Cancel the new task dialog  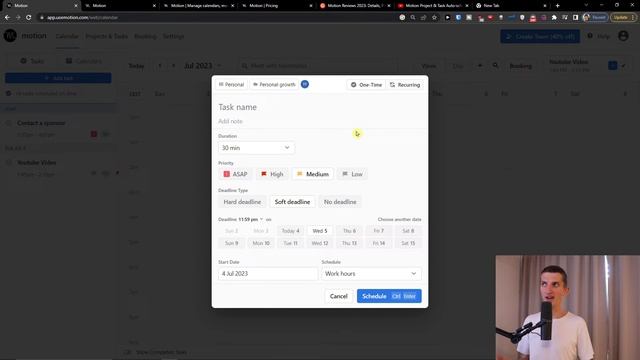click(x=338, y=296)
